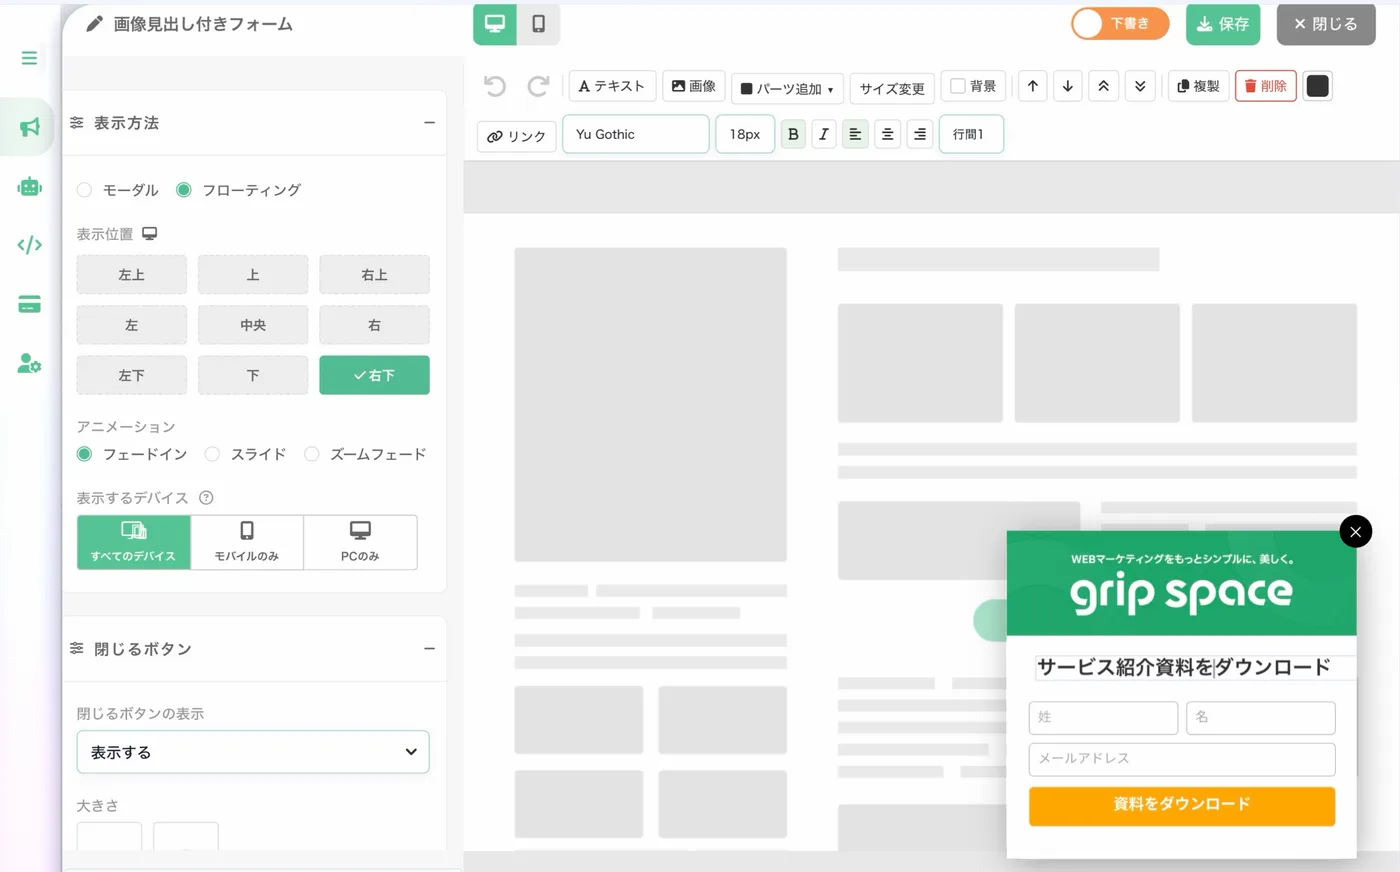Screen dimensions: 1400x872
Task: Move the element up one layer
Action: click(1033, 86)
